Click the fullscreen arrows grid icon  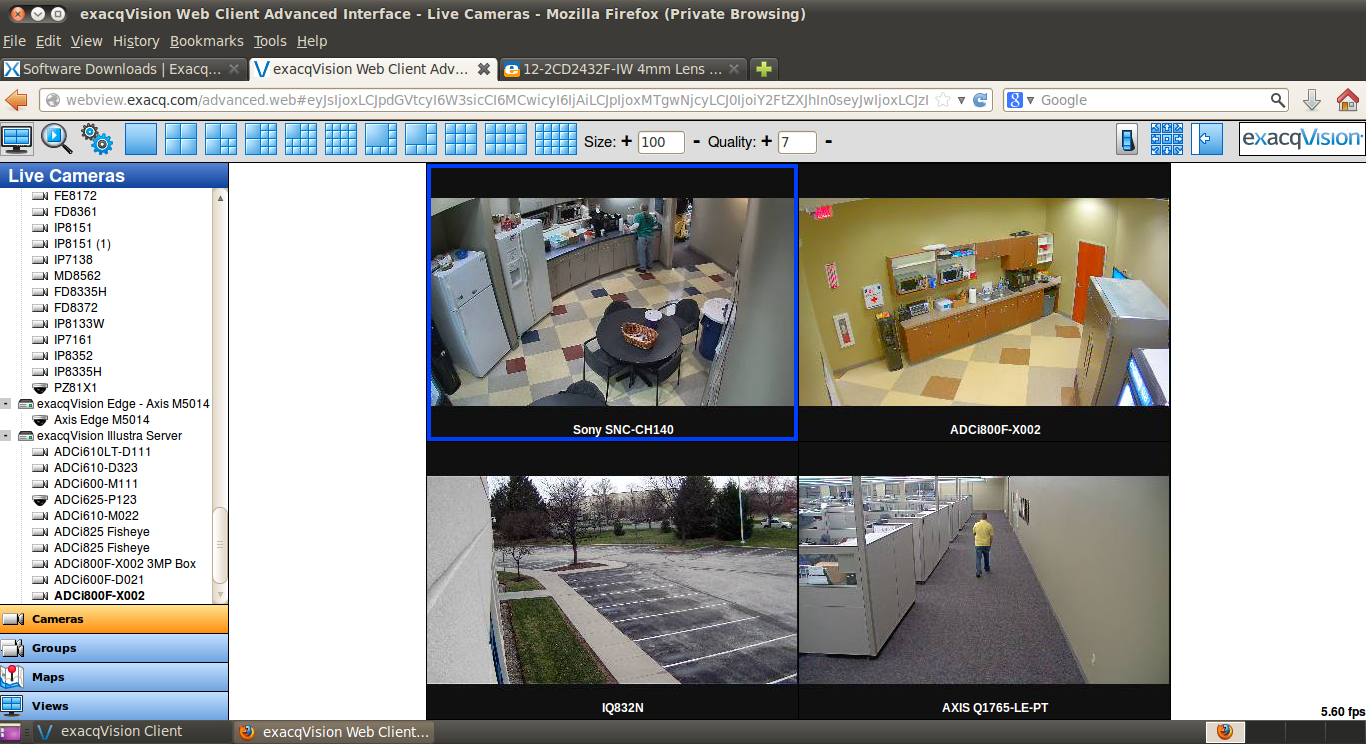(1167, 139)
